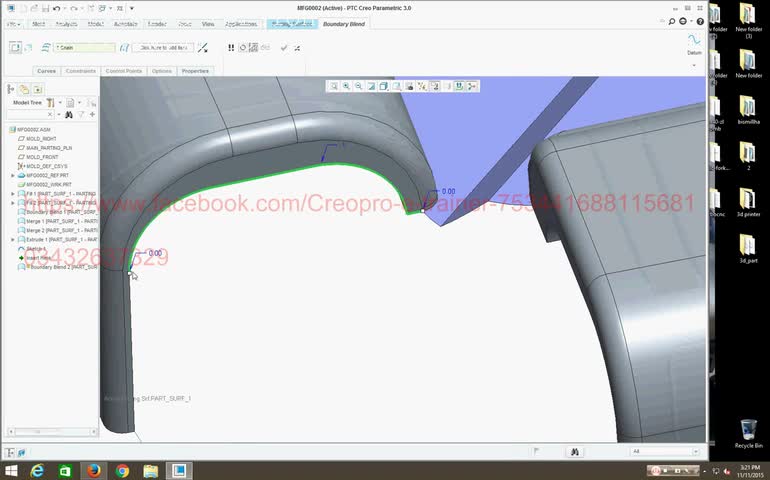The width and height of the screenshot is (770, 480).
Task: Click the Refit view icon
Action: [x=333, y=86]
